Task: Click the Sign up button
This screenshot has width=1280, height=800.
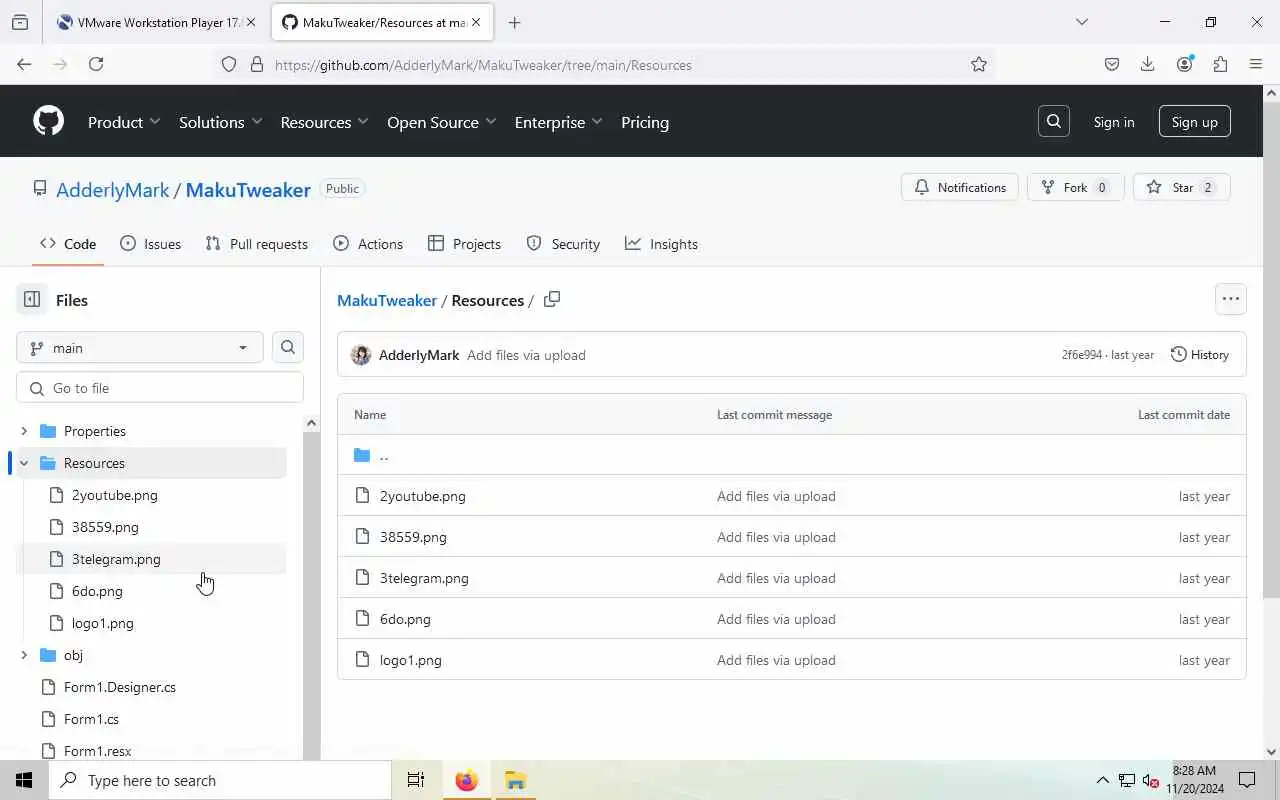Action: click(x=1195, y=121)
